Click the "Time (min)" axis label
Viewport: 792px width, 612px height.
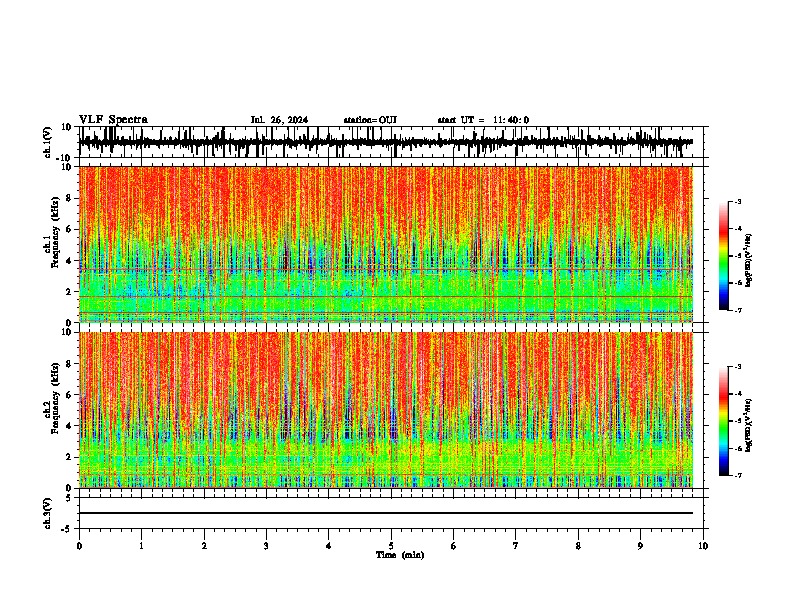(x=400, y=555)
